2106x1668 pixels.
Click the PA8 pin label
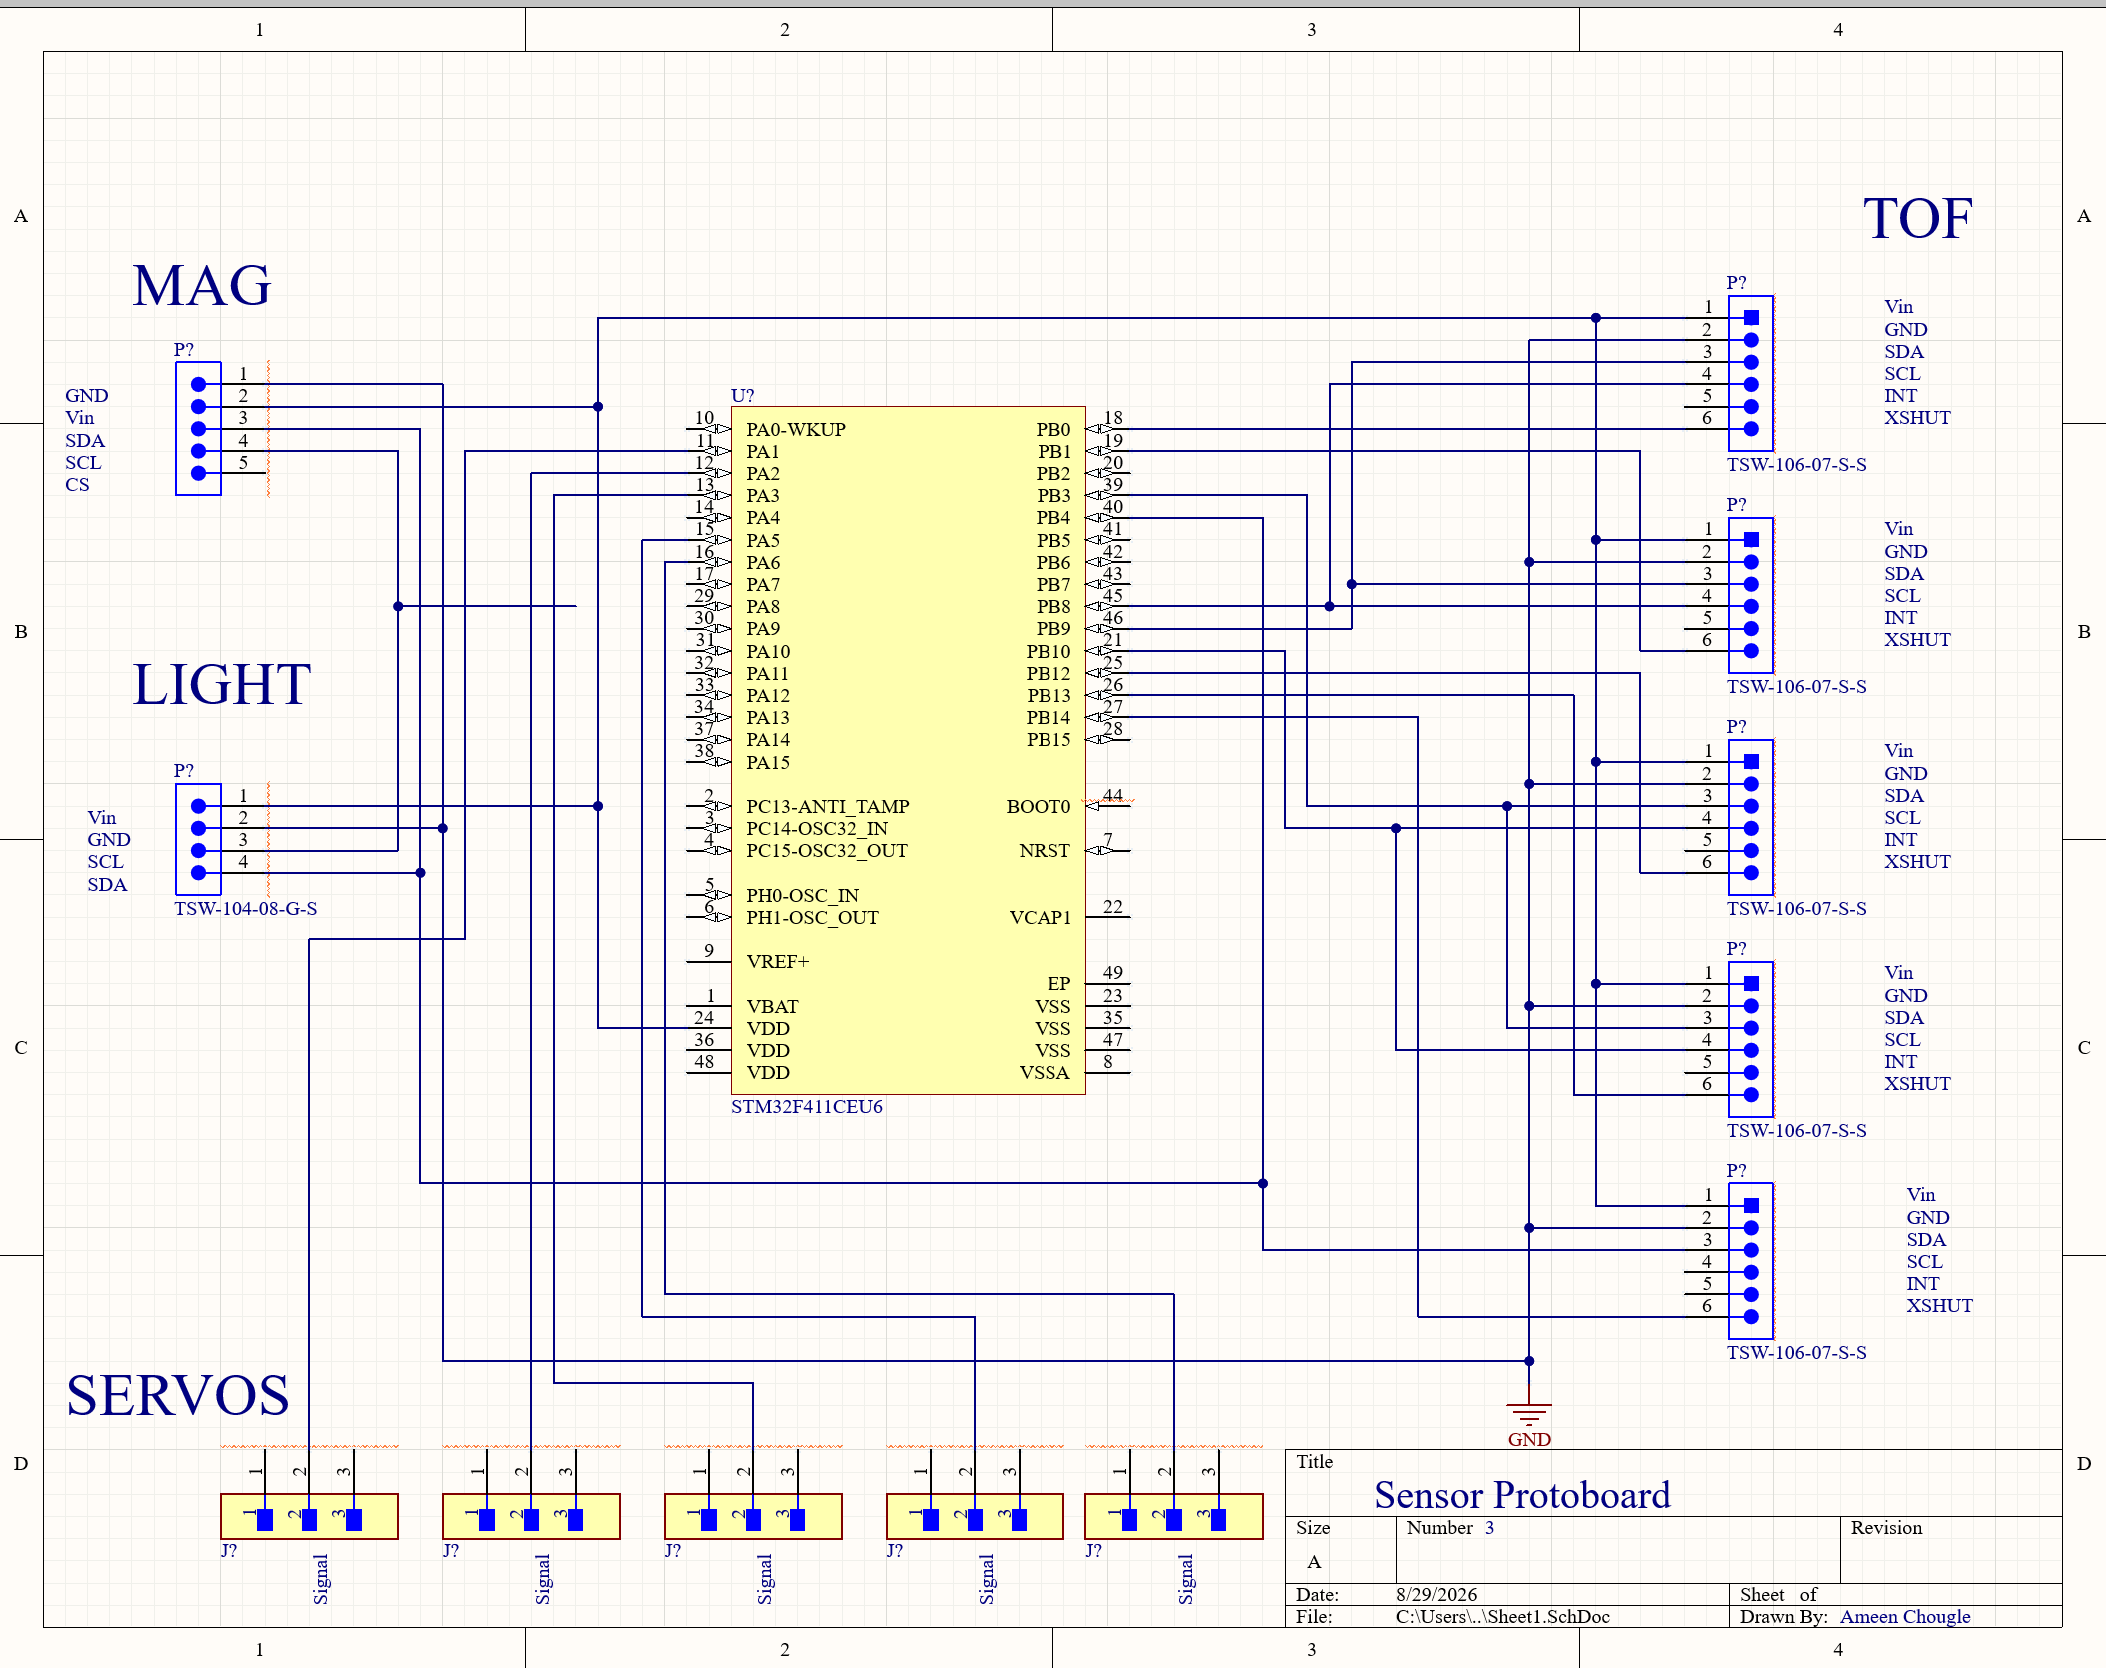763,607
